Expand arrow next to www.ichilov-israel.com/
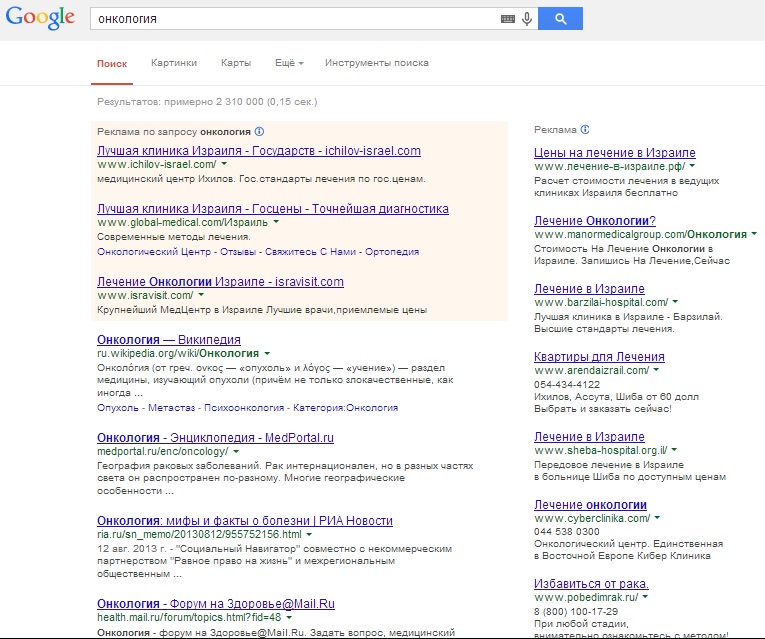 [x=224, y=164]
